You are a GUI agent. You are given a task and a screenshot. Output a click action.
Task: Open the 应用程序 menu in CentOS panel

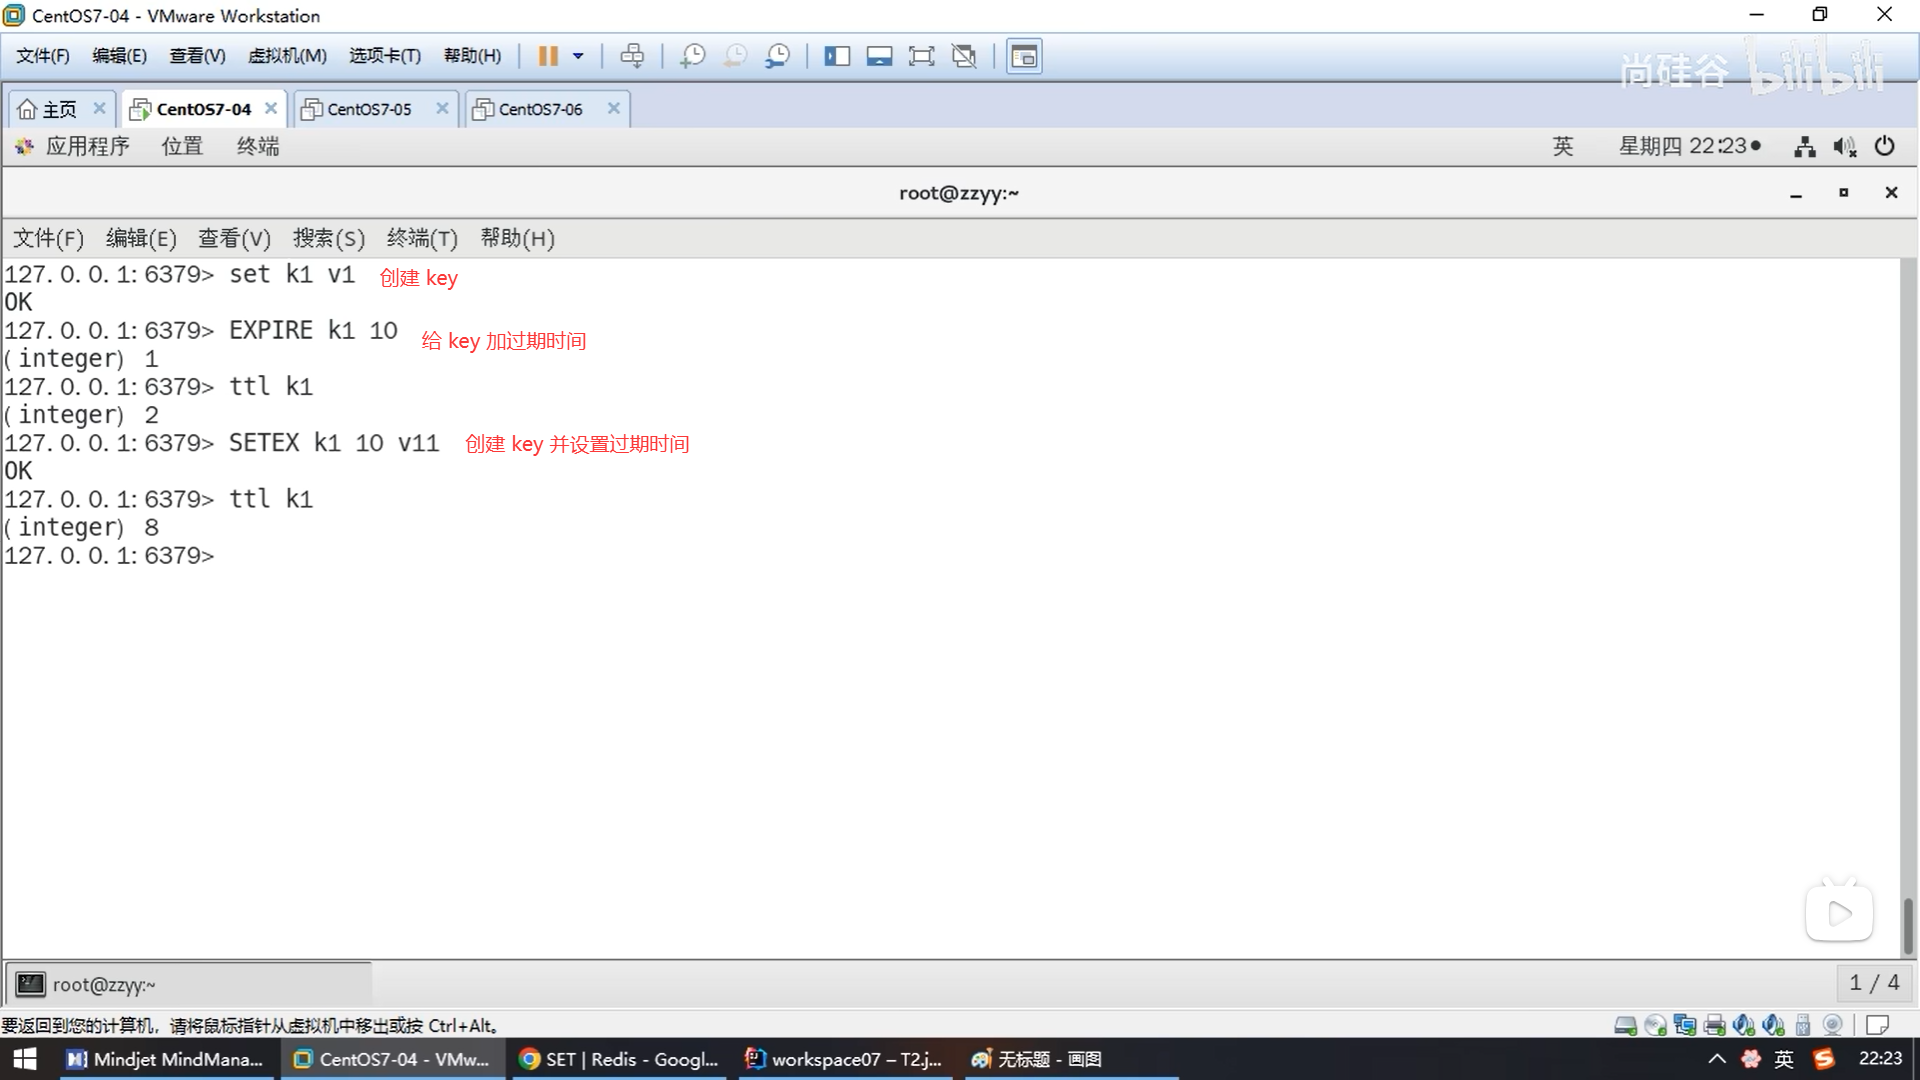[87, 146]
